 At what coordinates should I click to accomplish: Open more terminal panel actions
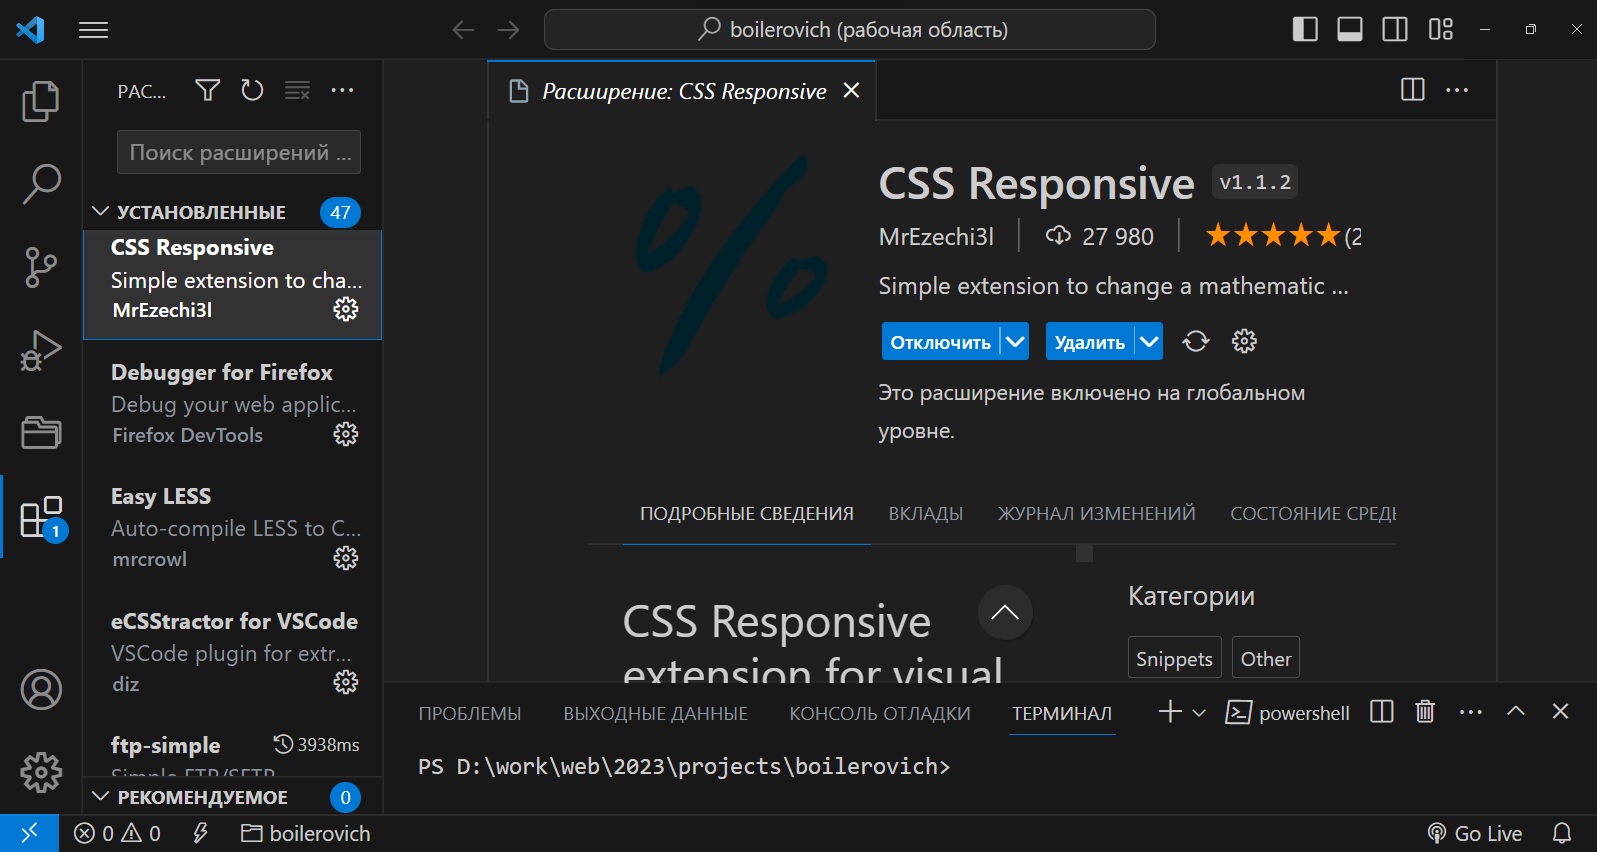[1470, 712]
